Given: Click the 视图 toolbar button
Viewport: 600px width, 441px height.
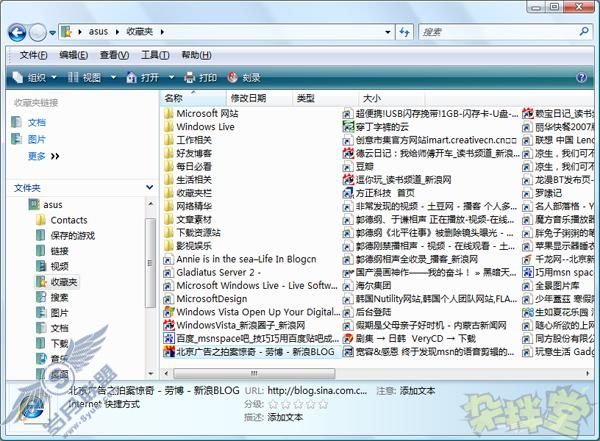Looking at the screenshot, I should coord(85,78).
